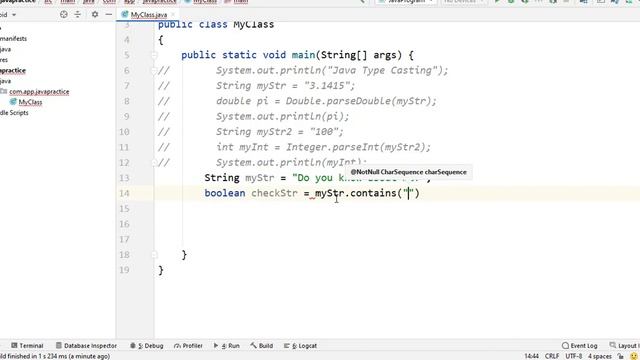Click the checkStr variable on line 14

click(x=274, y=193)
